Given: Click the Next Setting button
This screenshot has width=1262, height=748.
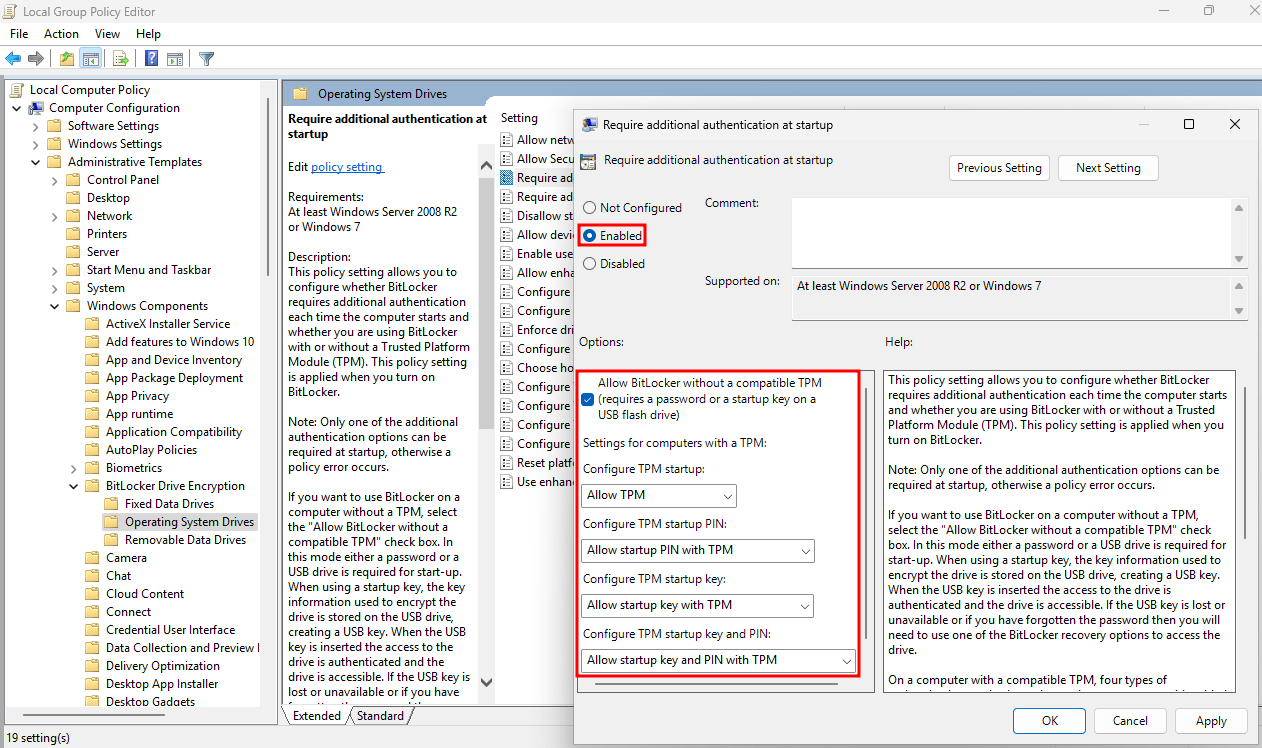Looking at the screenshot, I should point(1107,168).
